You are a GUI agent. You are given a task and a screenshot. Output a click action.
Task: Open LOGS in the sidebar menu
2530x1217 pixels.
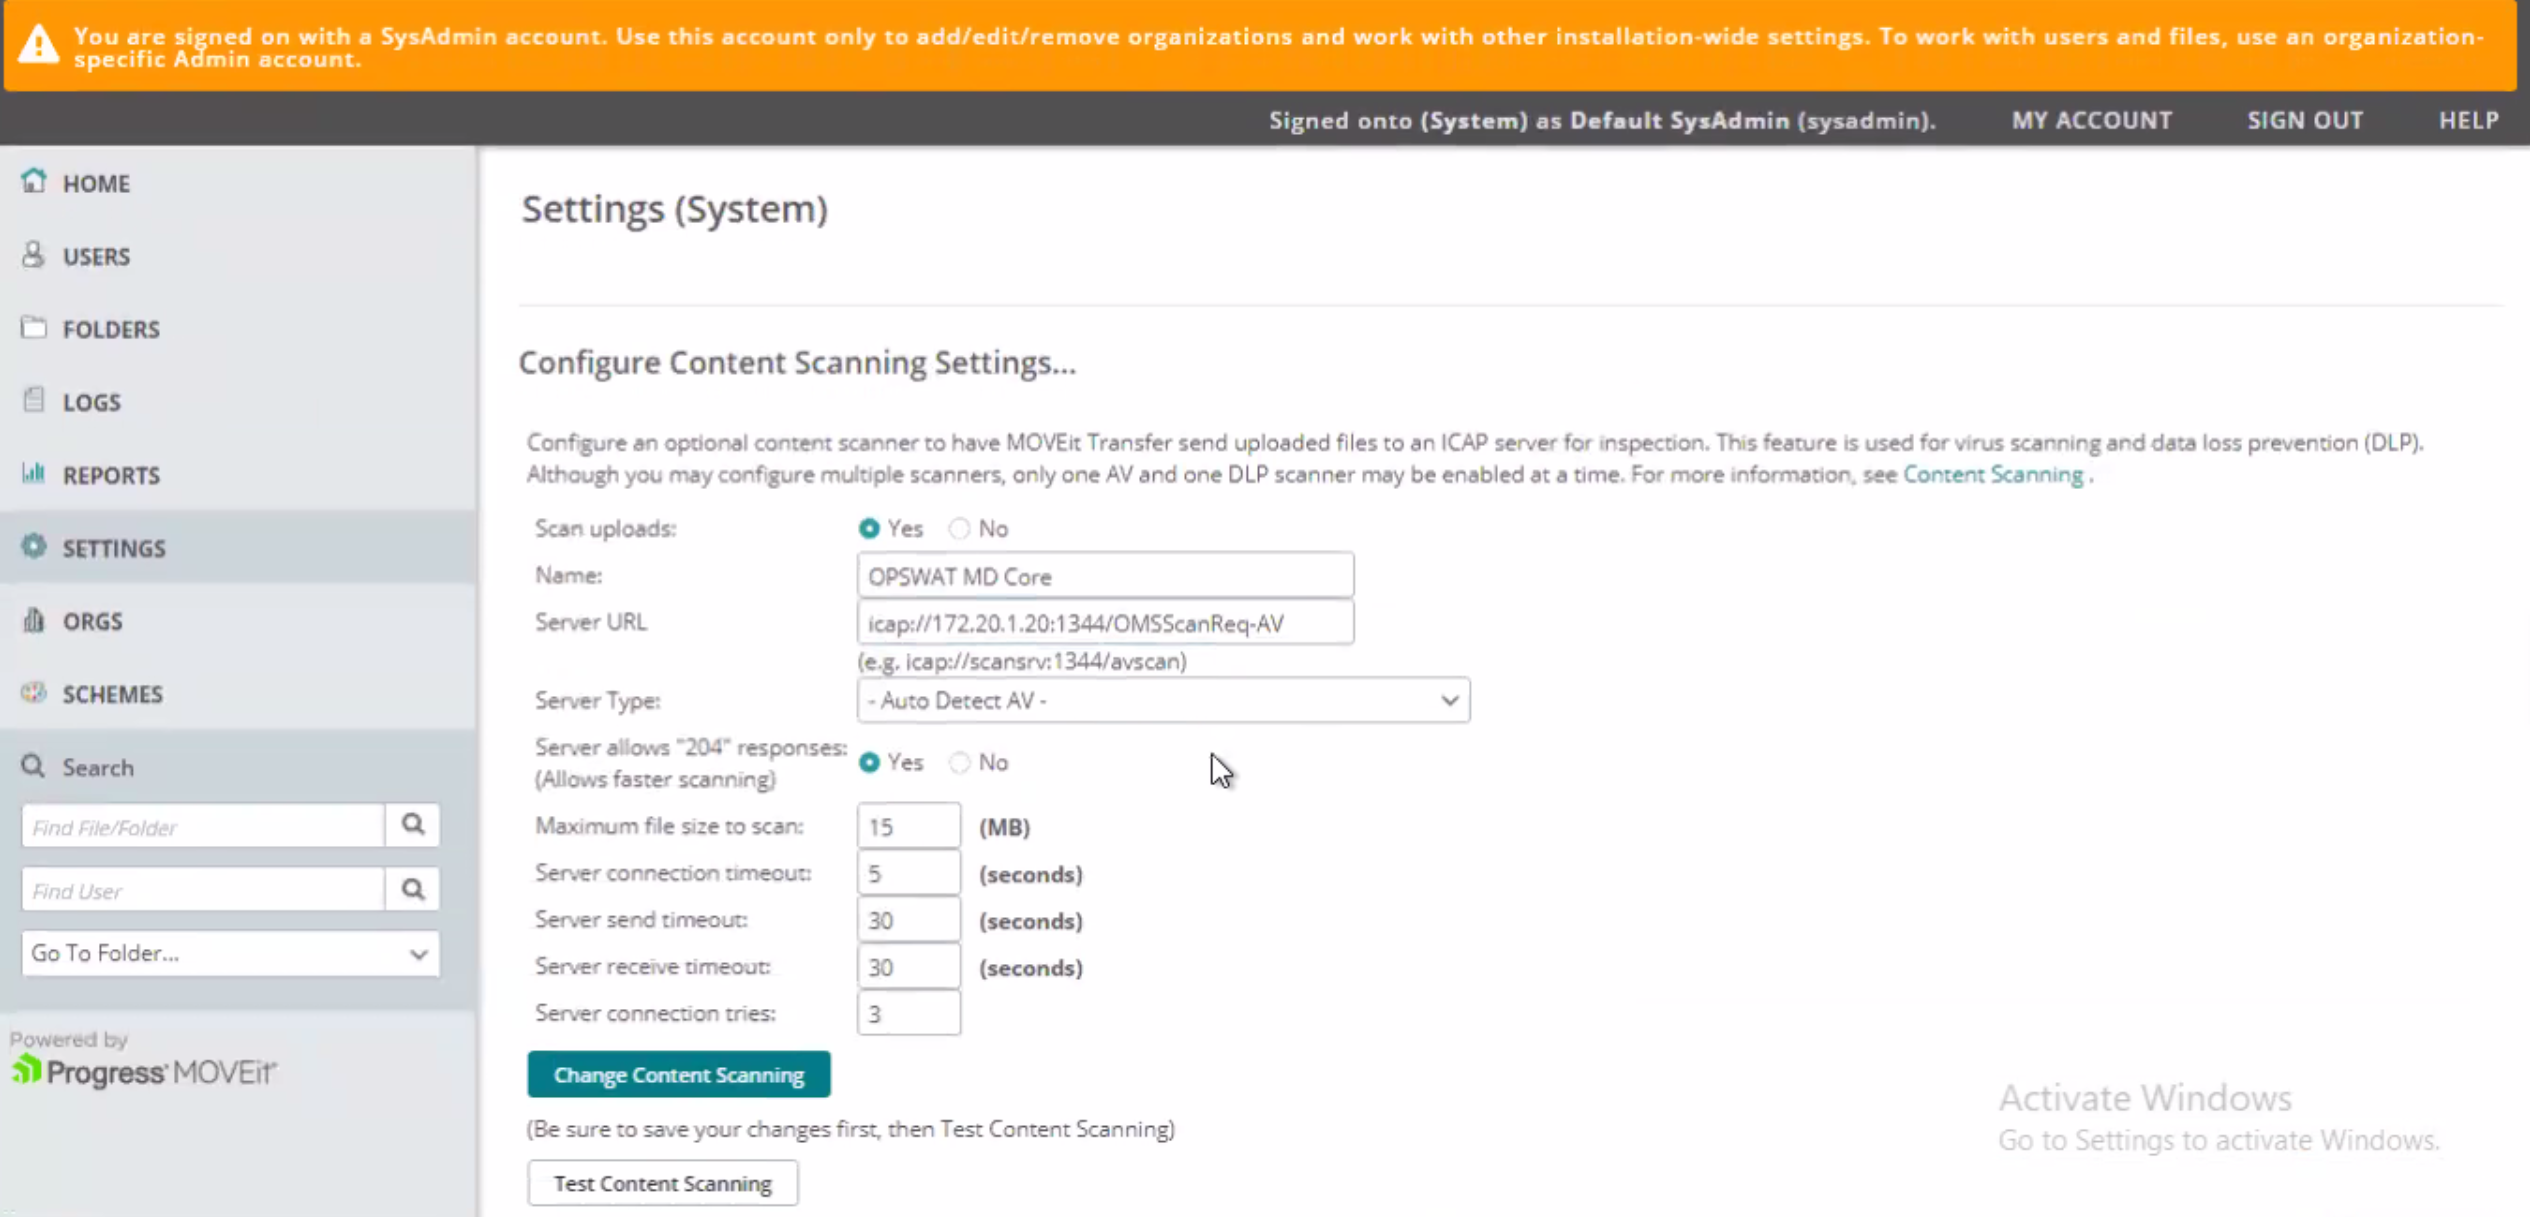tap(238, 402)
